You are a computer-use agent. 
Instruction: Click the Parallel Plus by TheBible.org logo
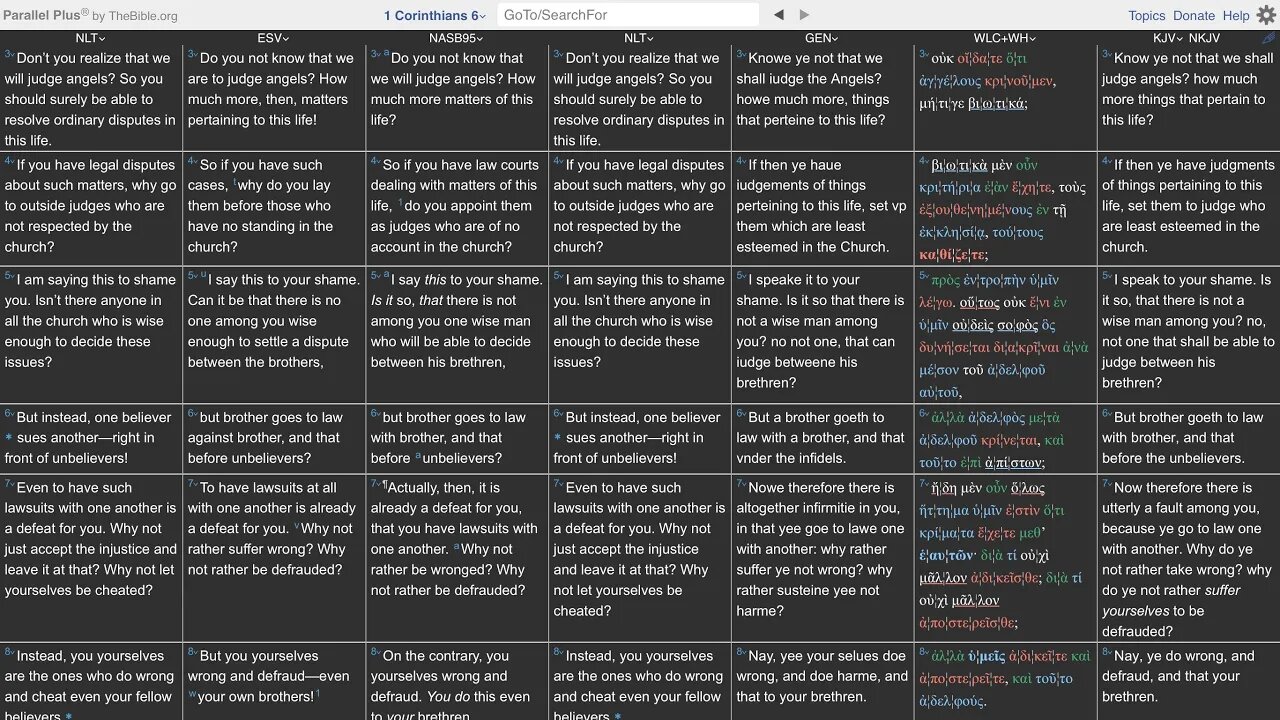pyautogui.click(x=90, y=15)
